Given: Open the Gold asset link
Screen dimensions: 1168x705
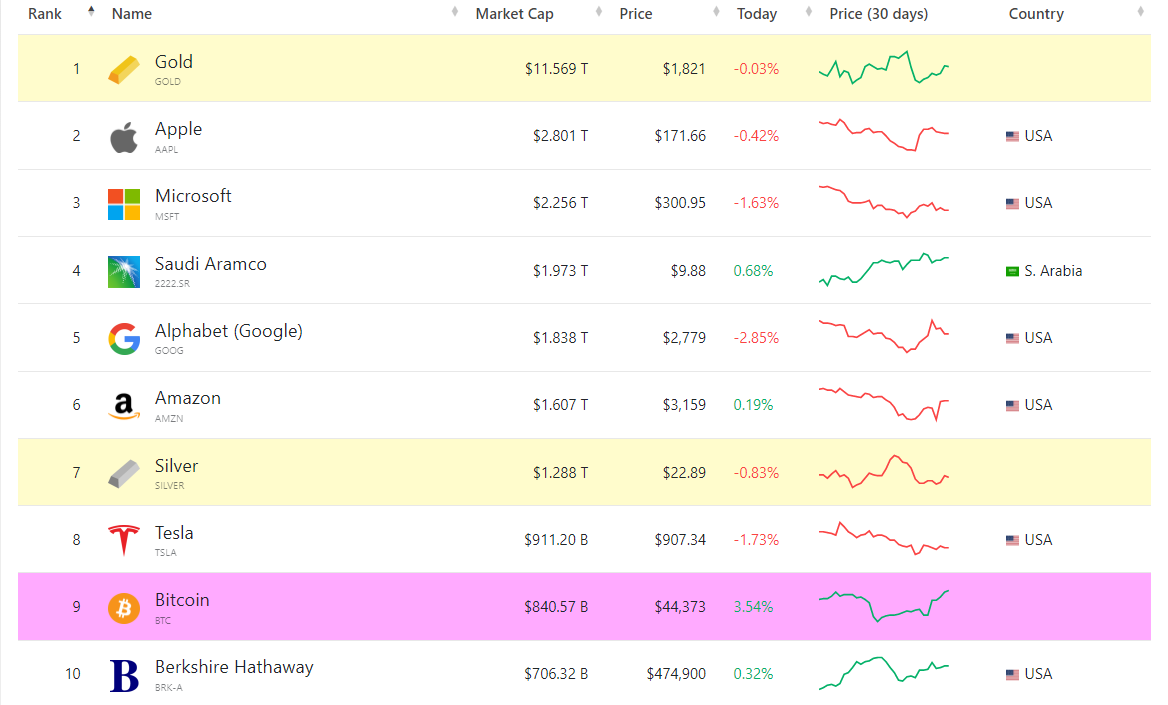Looking at the screenshot, I should tap(174, 62).
